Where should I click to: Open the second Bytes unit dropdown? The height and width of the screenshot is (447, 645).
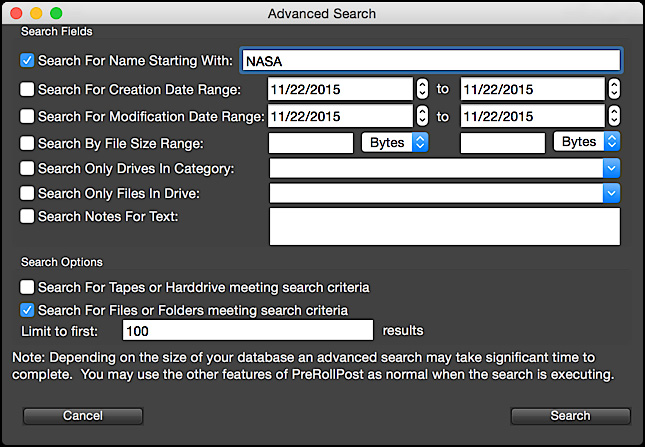tap(587, 141)
